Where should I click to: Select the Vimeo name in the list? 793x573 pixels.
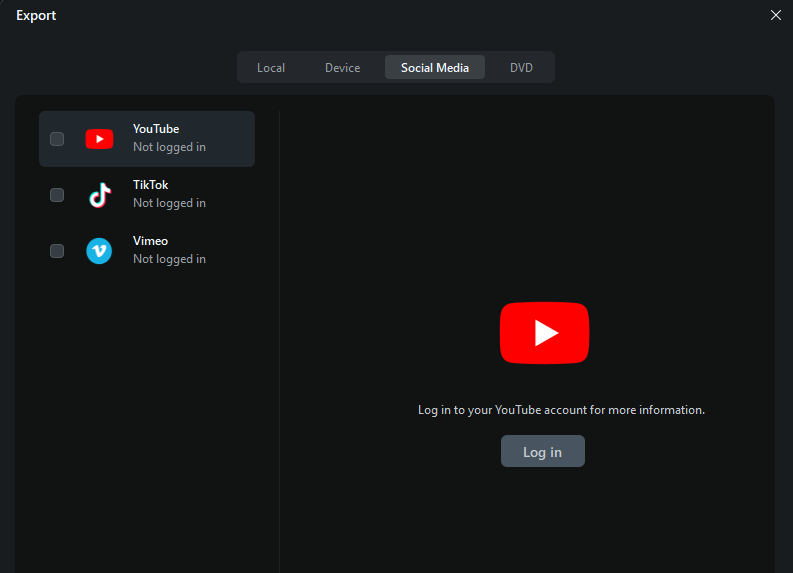[150, 241]
